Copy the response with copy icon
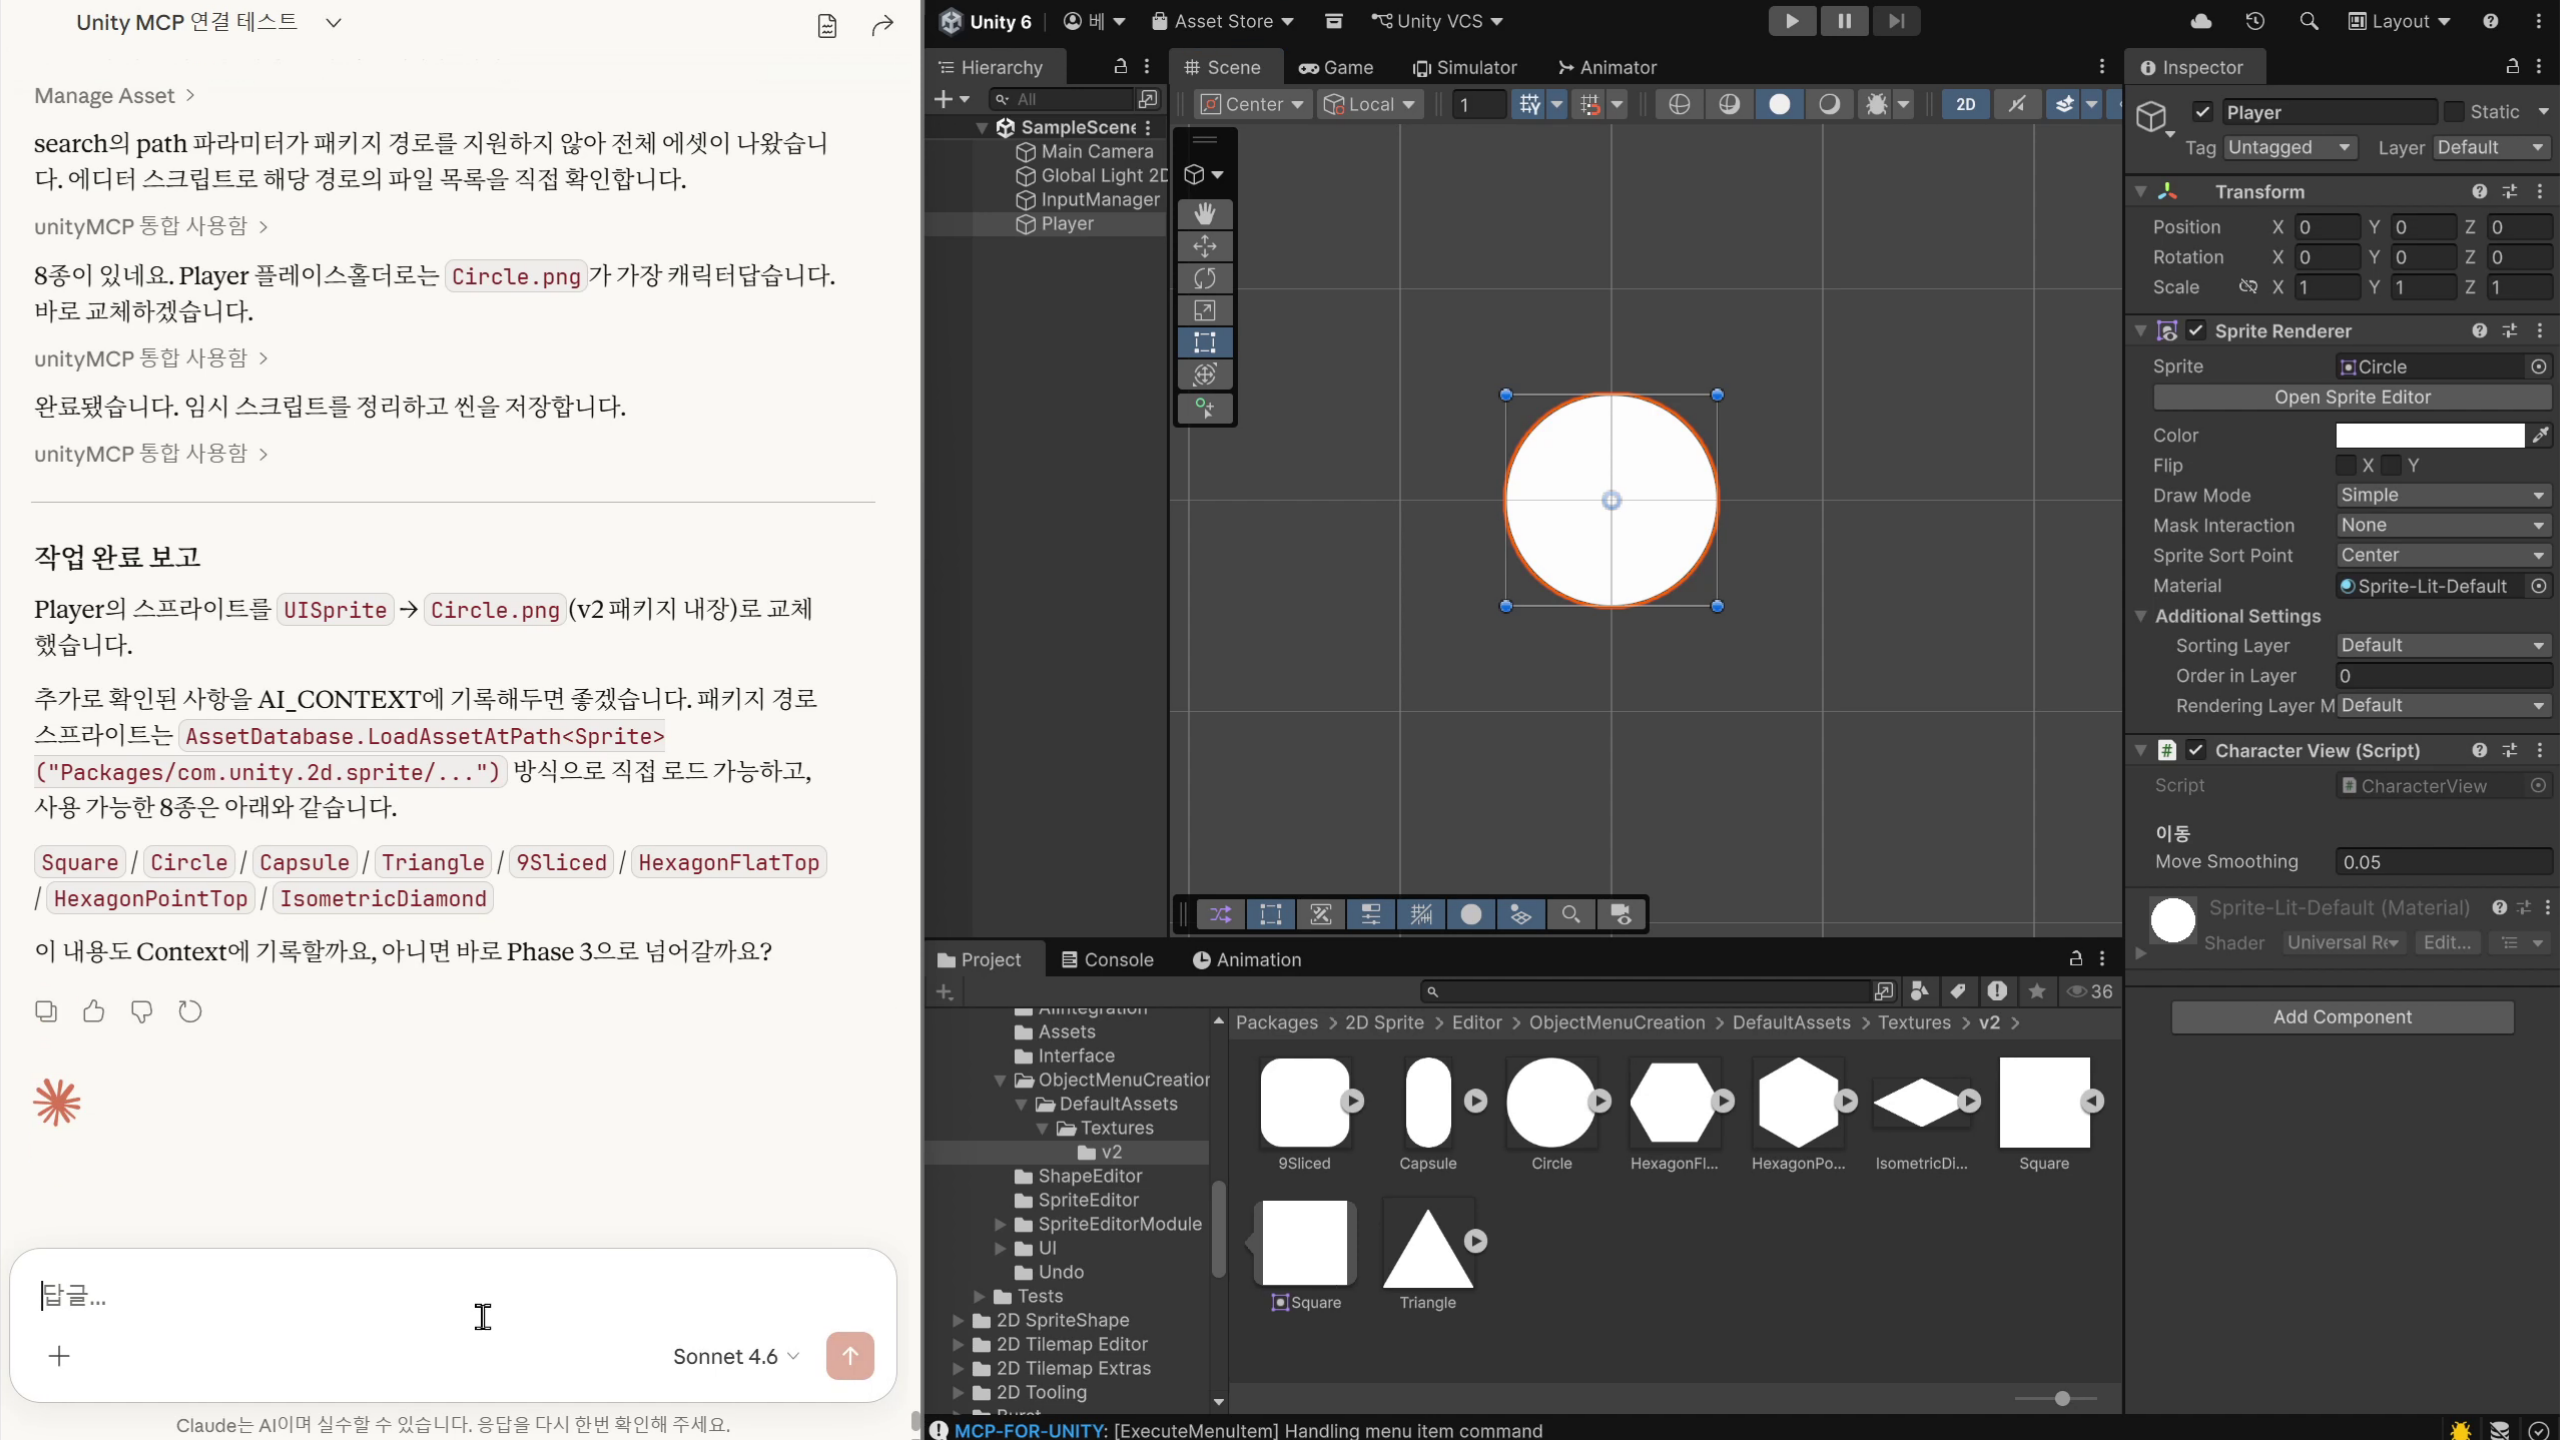Image resolution: width=2560 pixels, height=1440 pixels. [x=46, y=1012]
